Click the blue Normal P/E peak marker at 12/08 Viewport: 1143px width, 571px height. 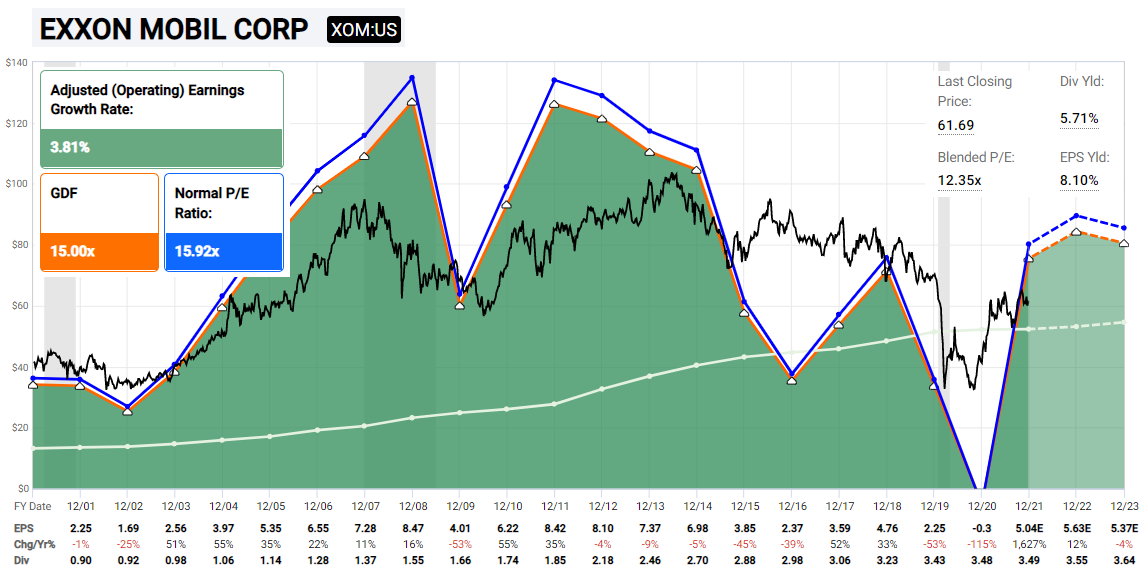(413, 77)
